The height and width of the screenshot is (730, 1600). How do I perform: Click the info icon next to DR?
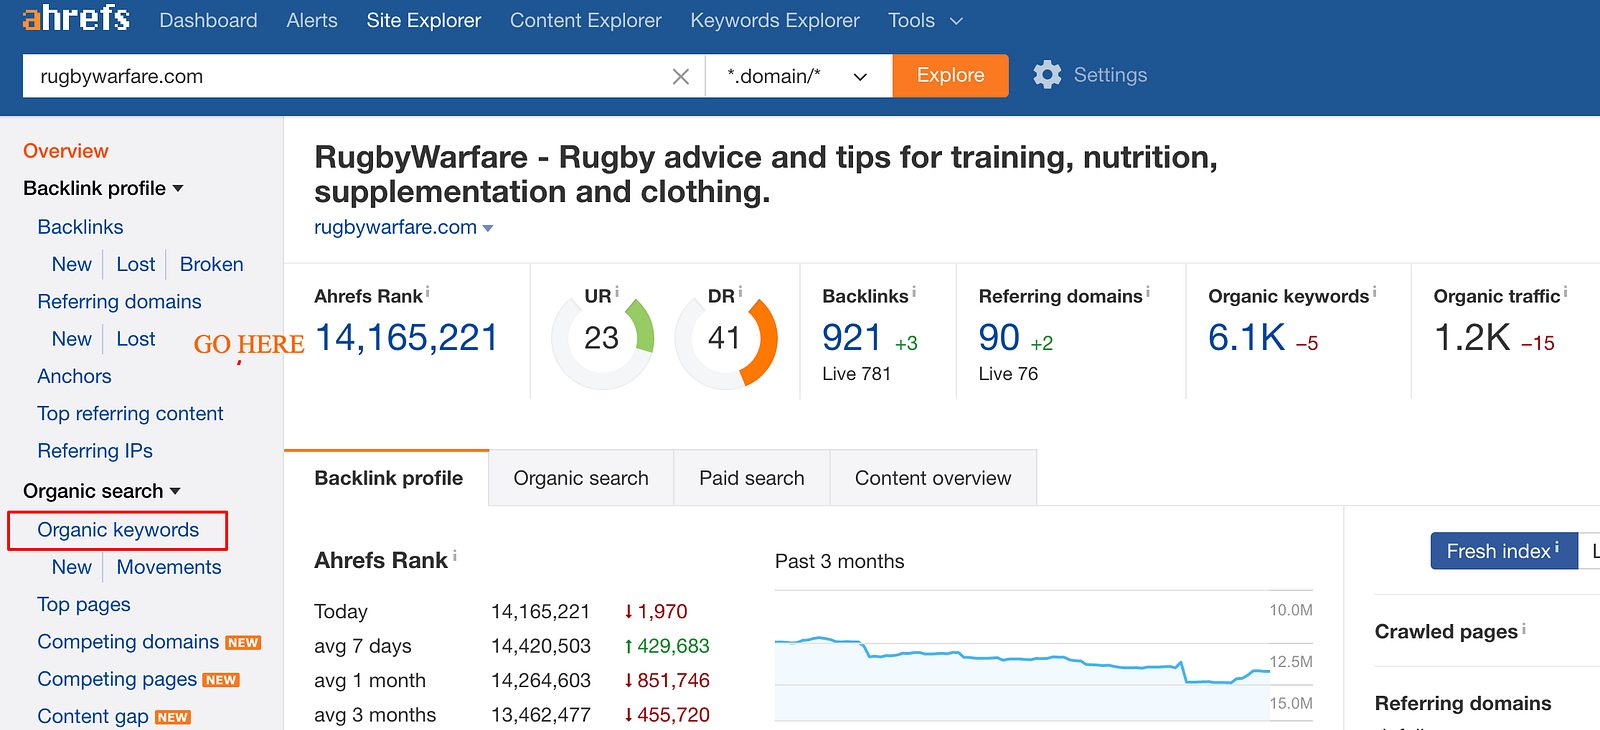tap(740, 292)
